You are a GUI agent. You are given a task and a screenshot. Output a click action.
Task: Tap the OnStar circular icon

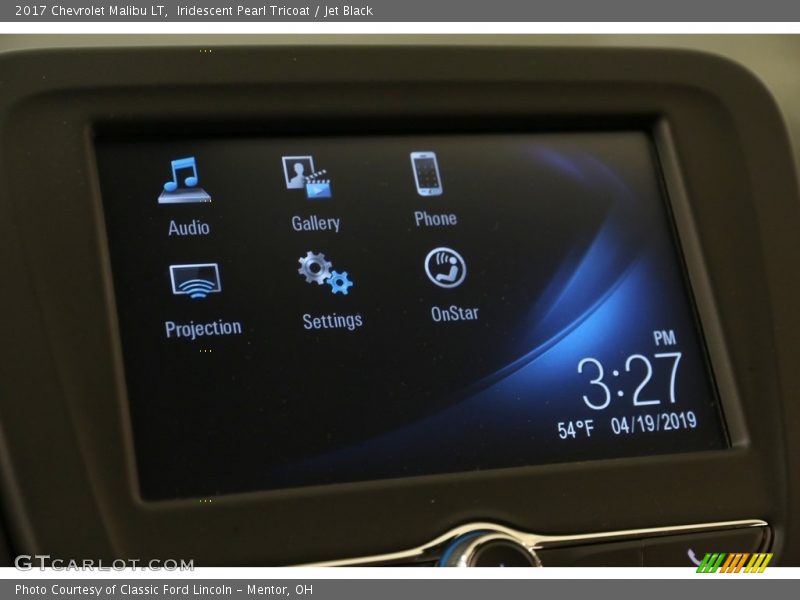[x=445, y=268]
